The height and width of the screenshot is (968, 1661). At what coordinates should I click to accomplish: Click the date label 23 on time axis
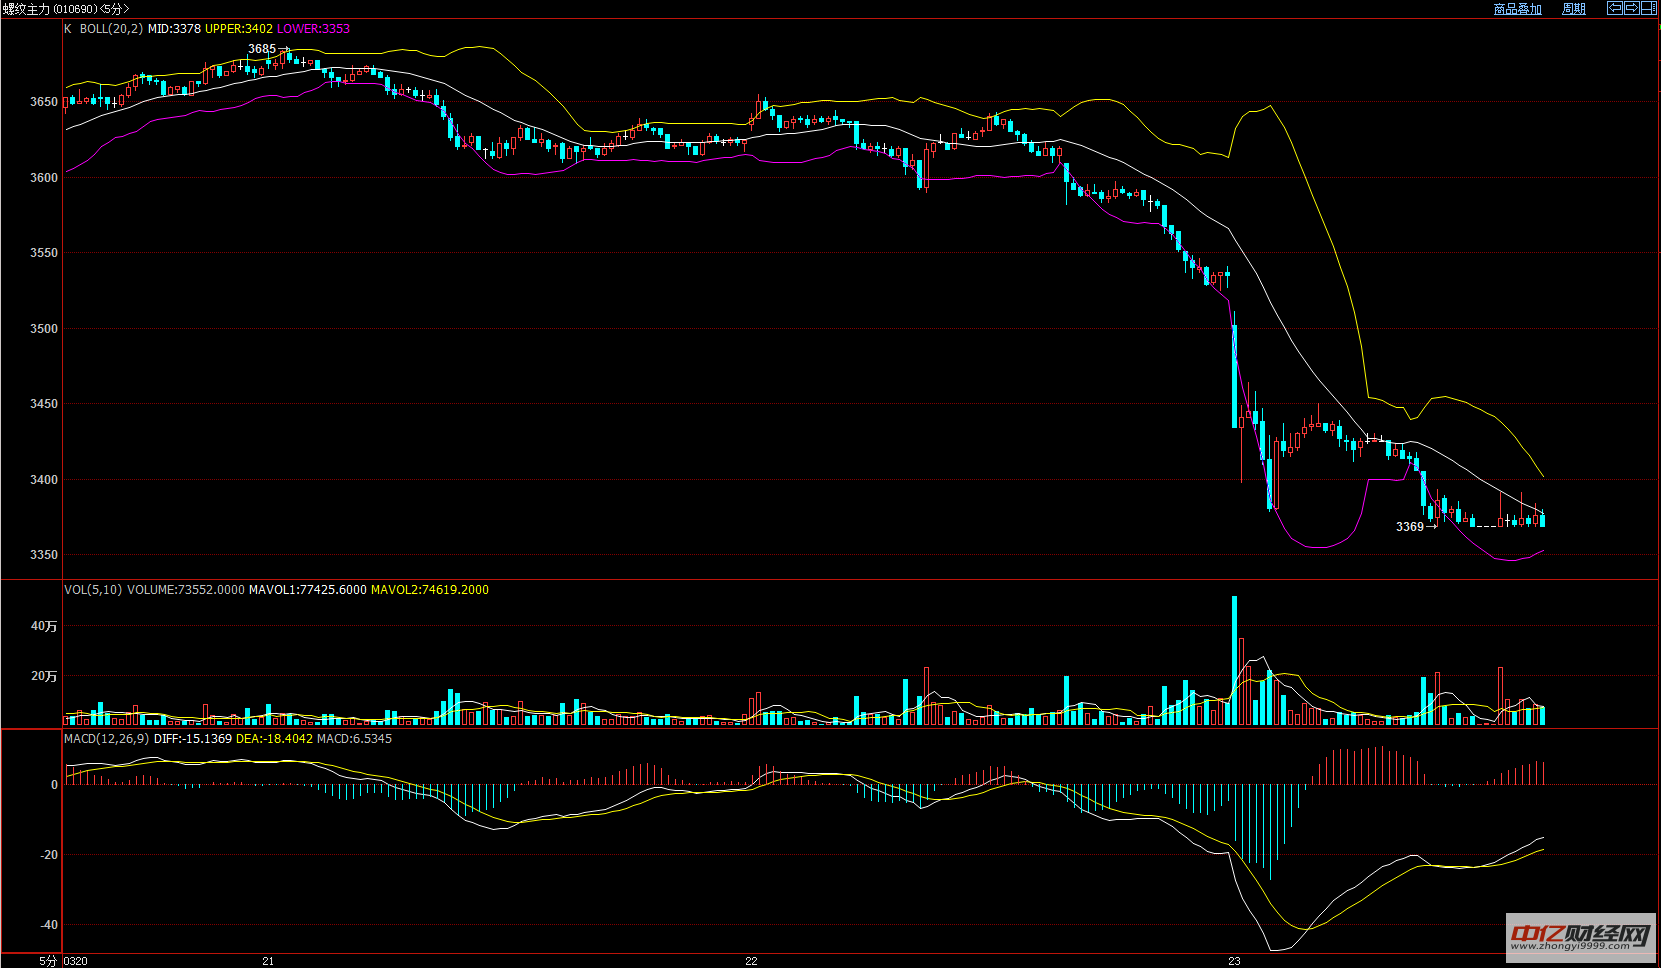click(x=1234, y=961)
